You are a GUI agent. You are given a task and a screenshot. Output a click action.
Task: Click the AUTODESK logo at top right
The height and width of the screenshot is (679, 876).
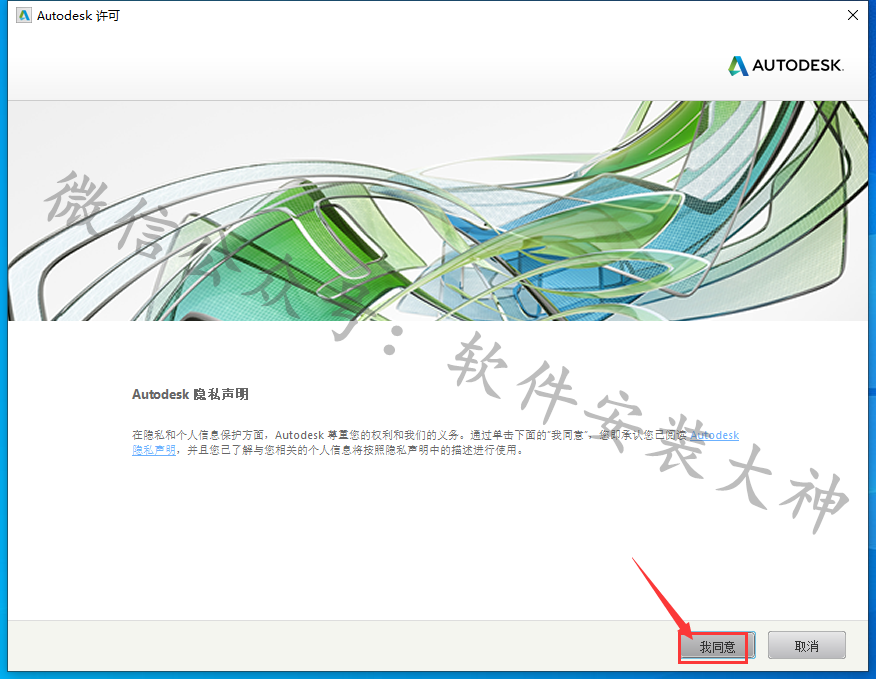pos(786,65)
